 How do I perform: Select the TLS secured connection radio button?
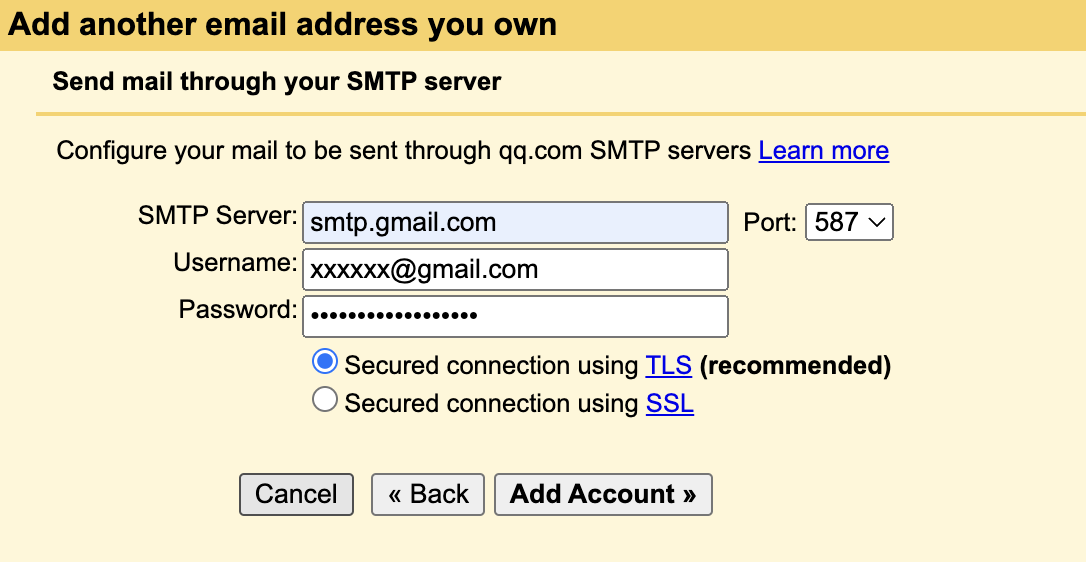325,362
